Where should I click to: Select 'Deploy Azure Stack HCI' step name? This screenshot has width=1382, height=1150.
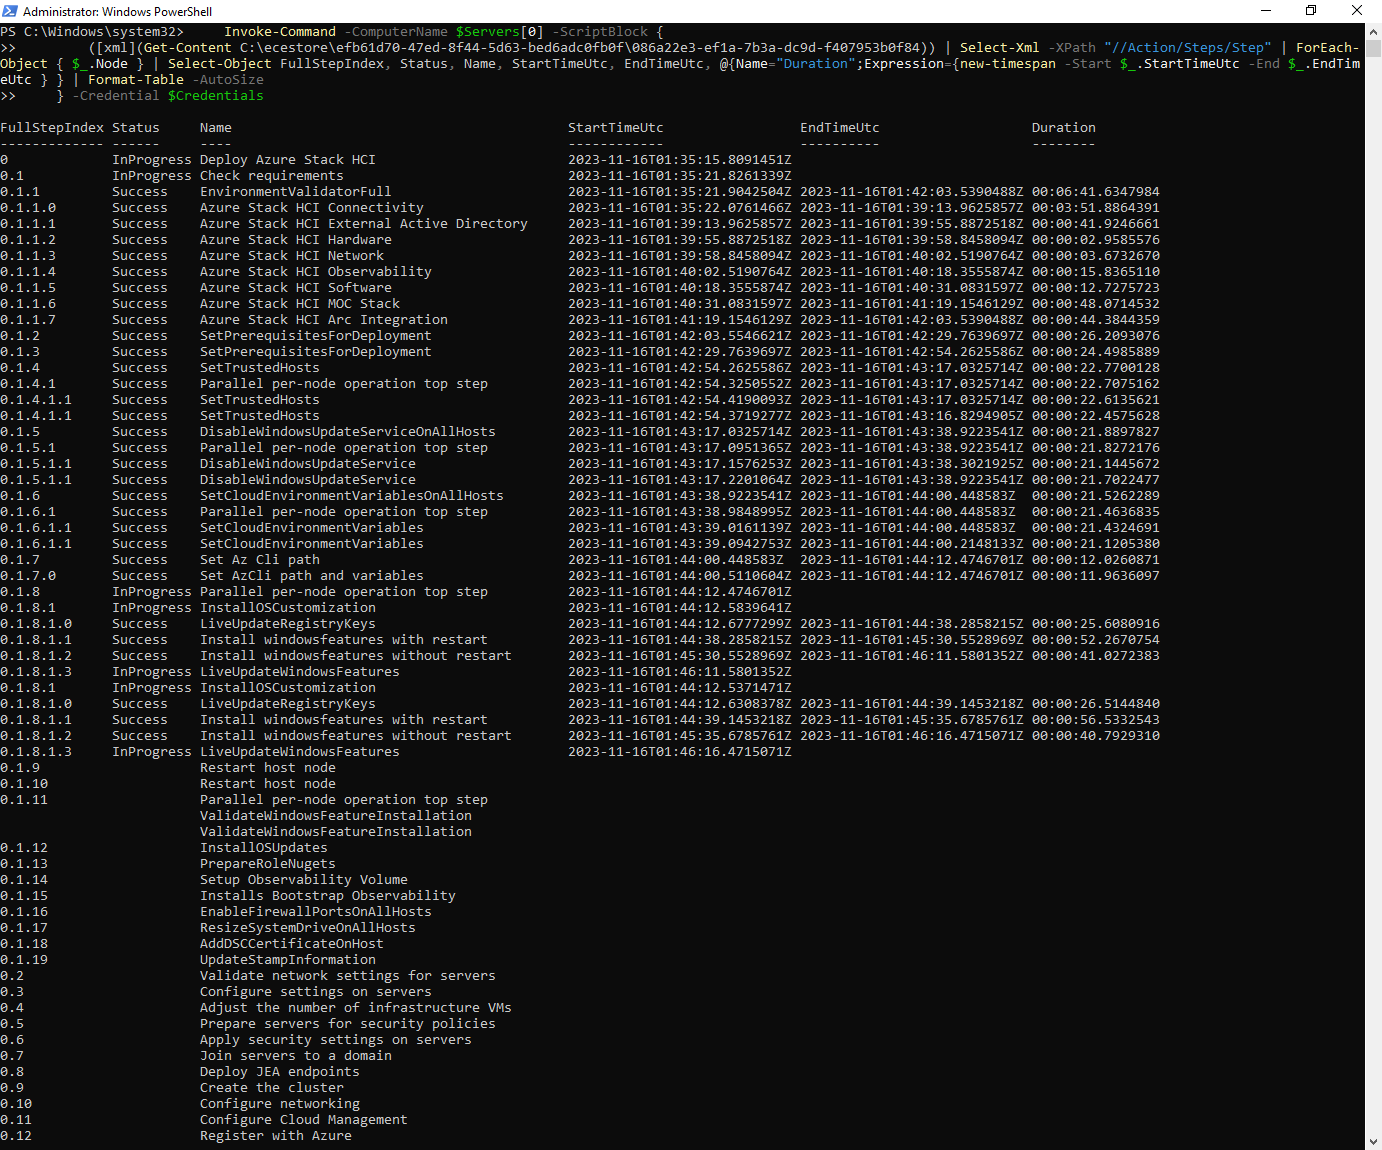coord(288,160)
